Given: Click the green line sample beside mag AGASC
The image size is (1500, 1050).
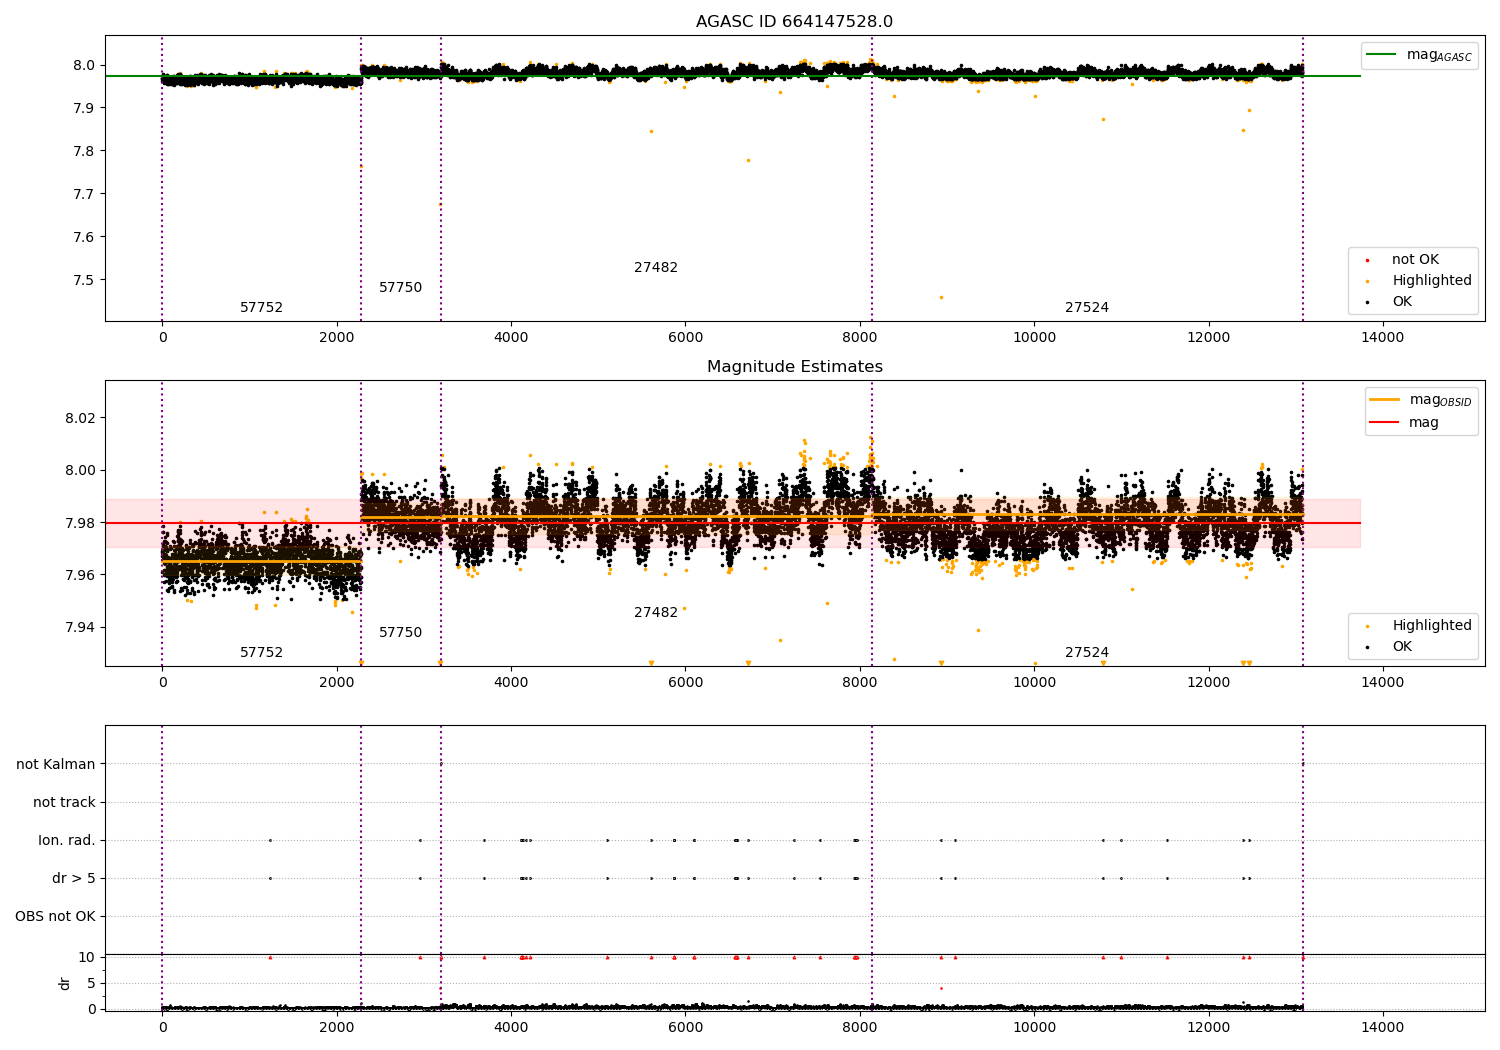Looking at the screenshot, I should pyautogui.click(x=1381, y=55).
